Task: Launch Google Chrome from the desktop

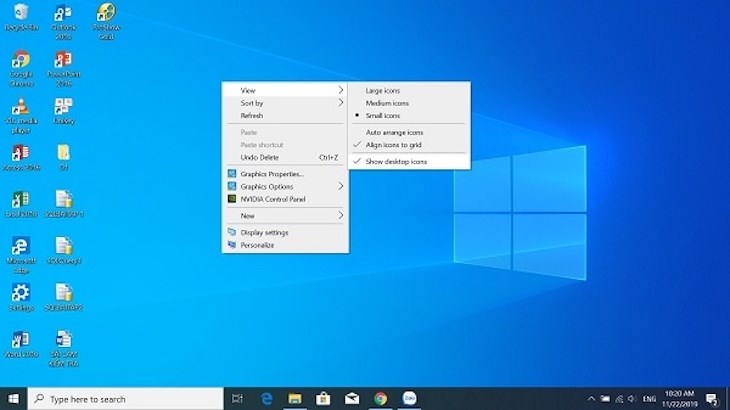Action: click(20, 61)
